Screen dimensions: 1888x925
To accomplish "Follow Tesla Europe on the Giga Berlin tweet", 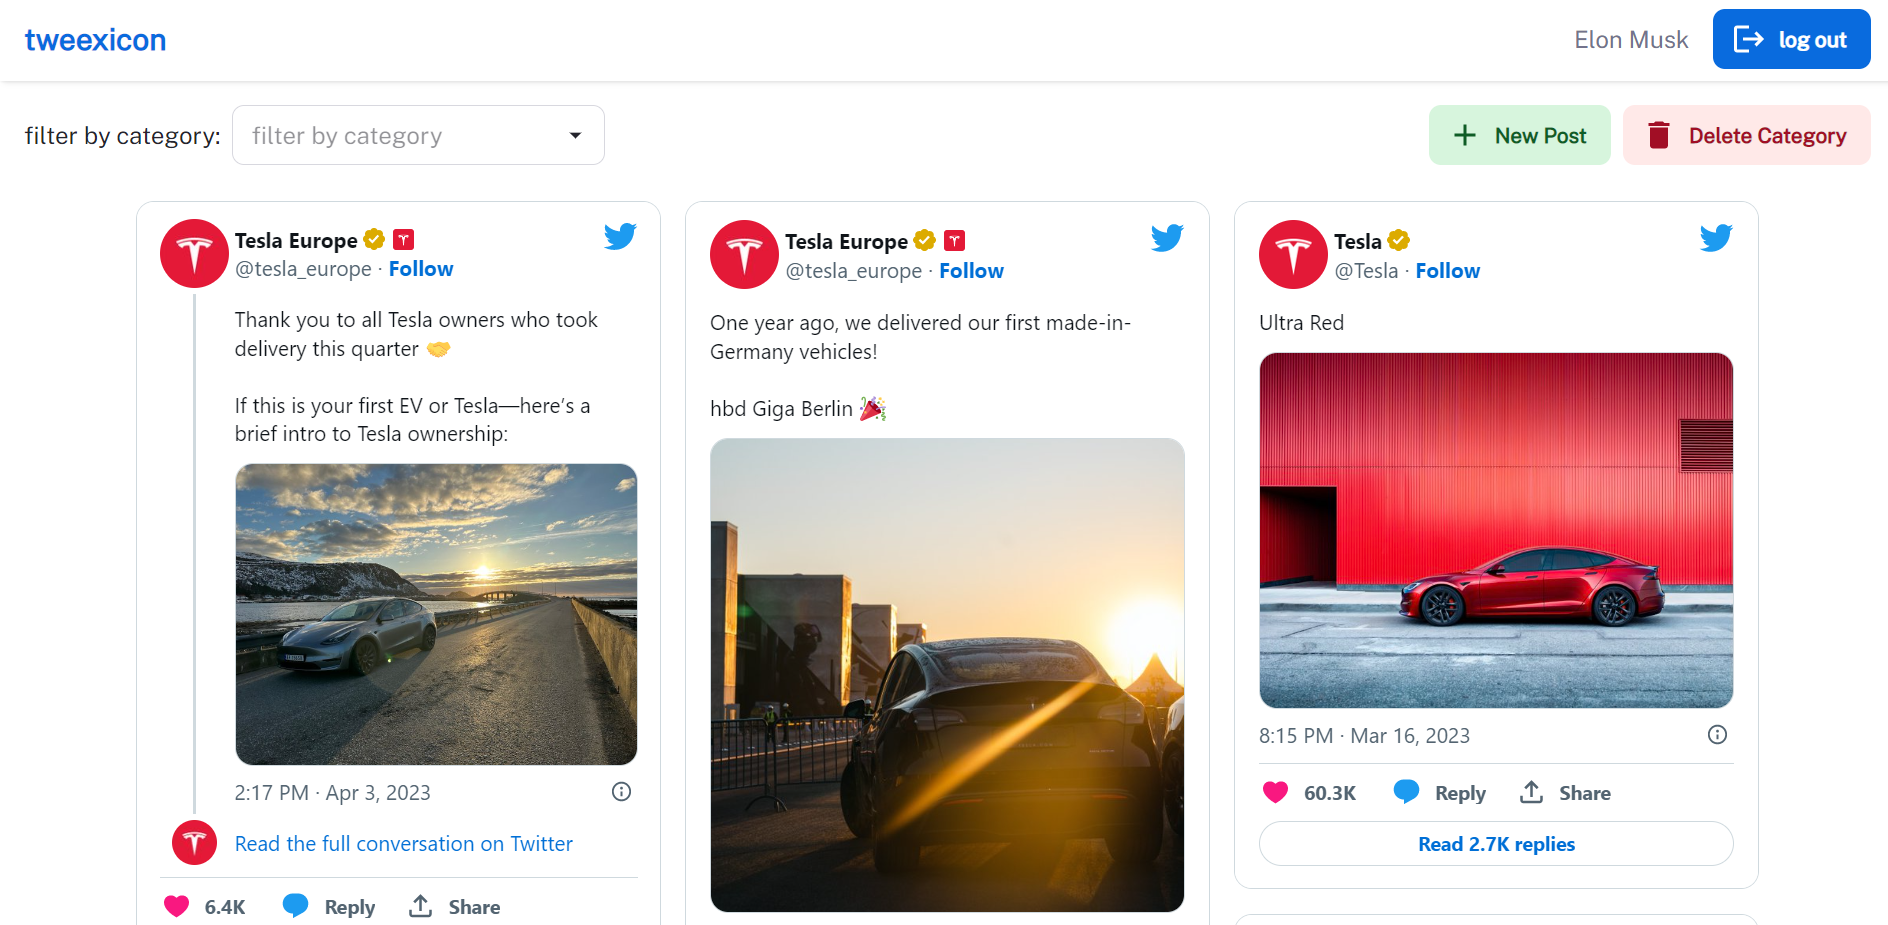I will tap(971, 271).
